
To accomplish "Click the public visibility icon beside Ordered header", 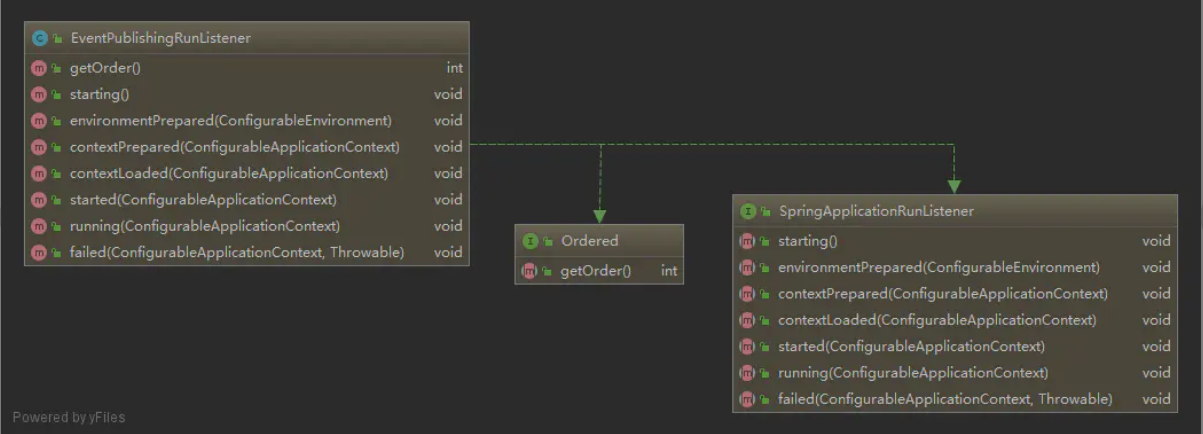I will tap(548, 242).
